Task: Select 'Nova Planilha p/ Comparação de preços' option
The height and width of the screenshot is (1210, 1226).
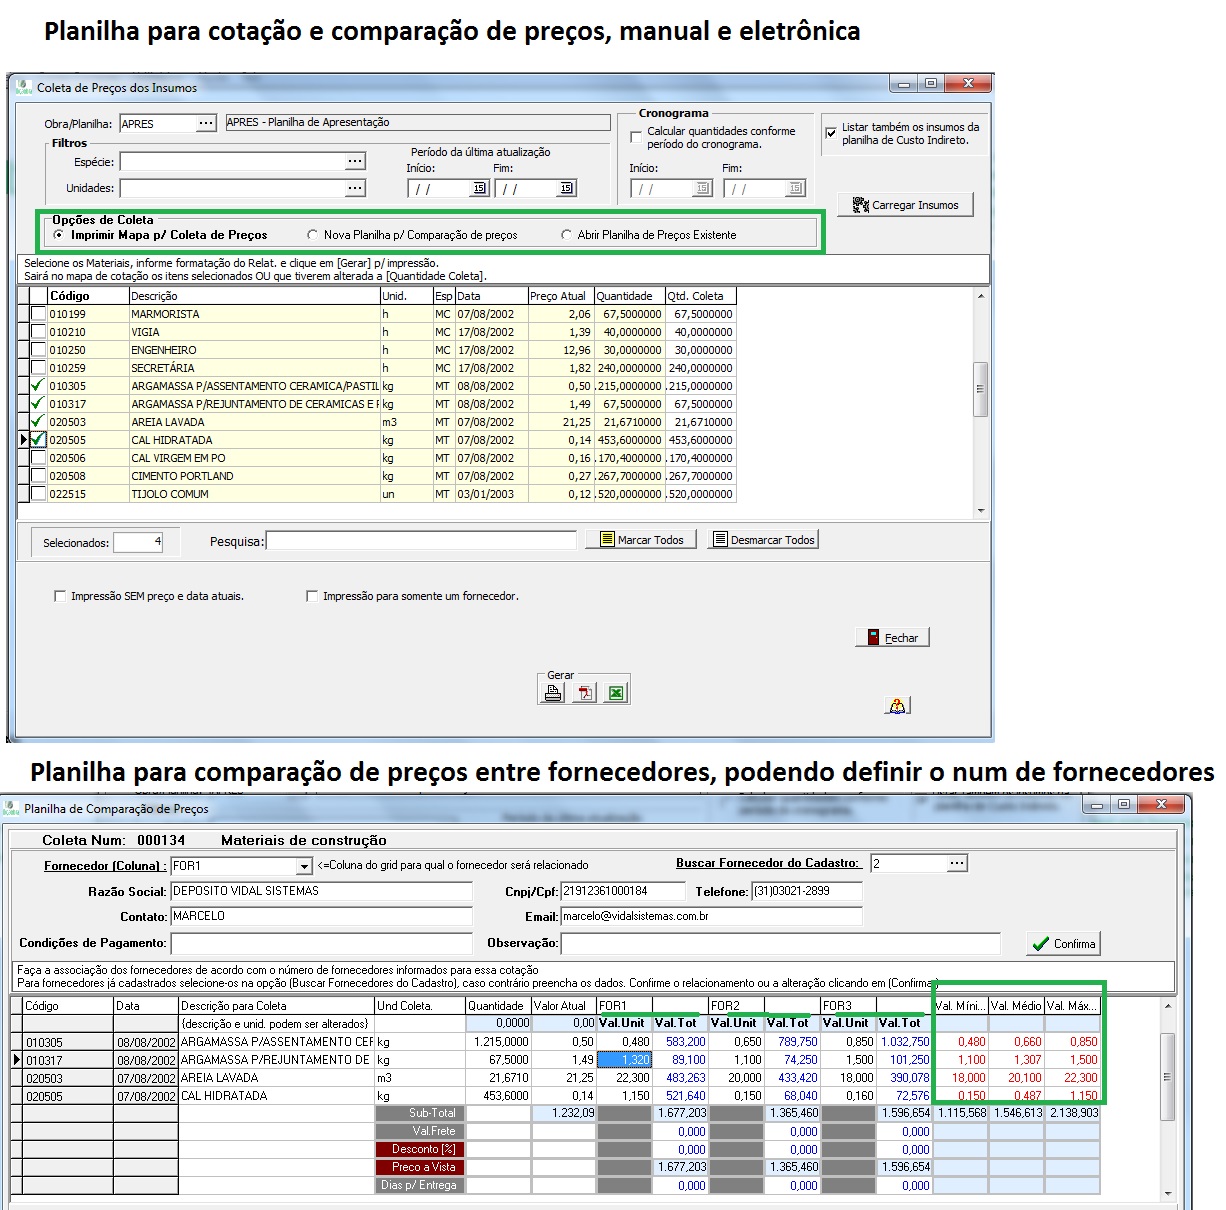Action: point(313,235)
